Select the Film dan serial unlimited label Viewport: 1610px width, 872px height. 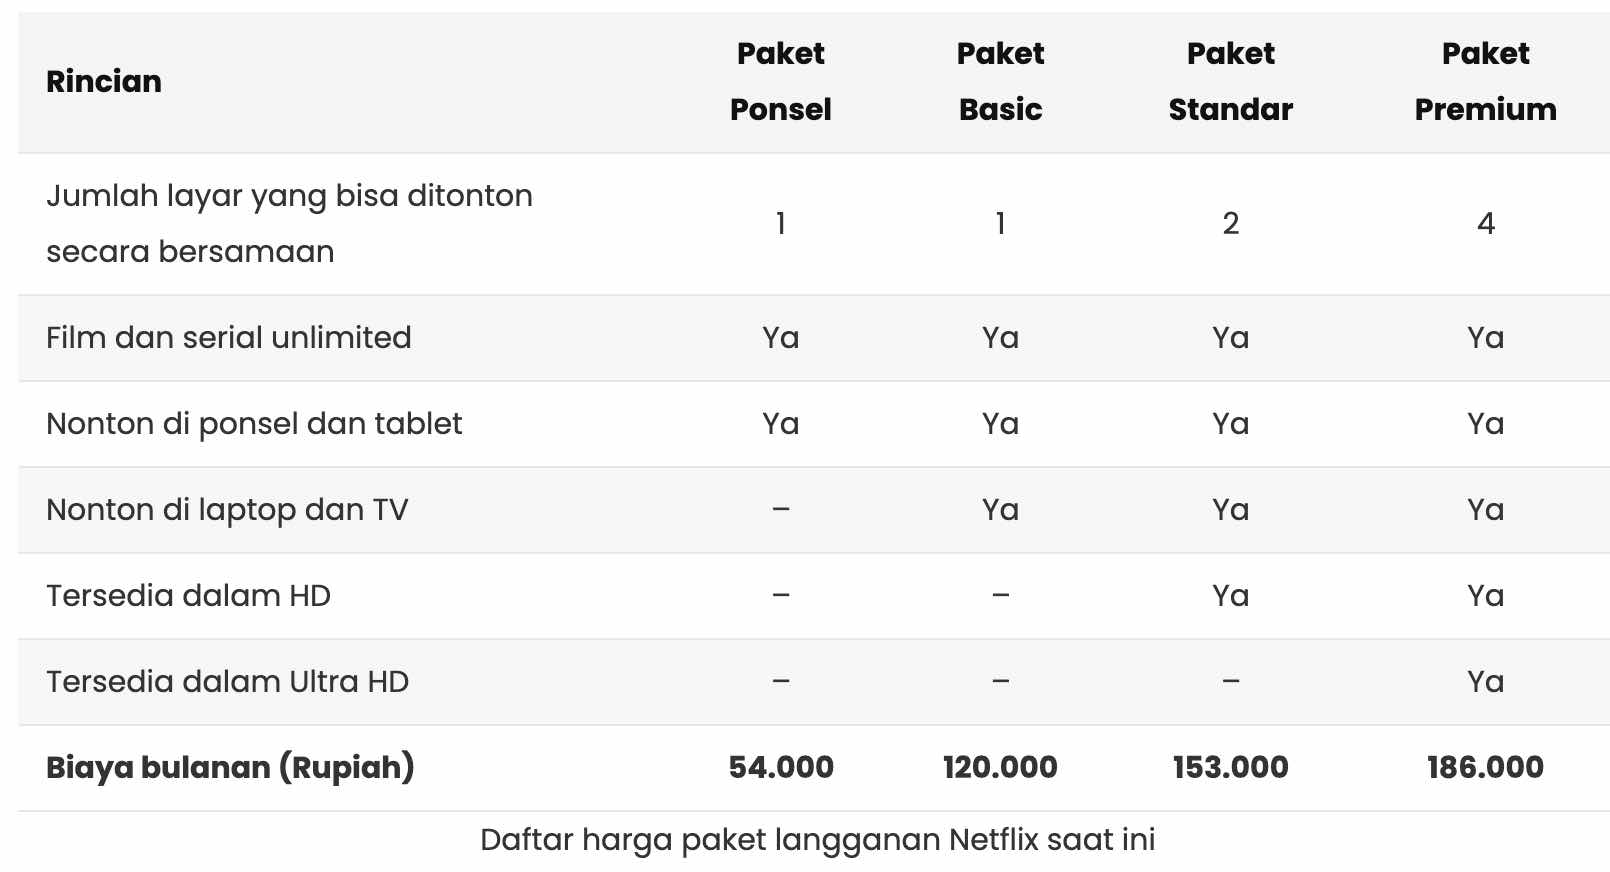tap(229, 338)
